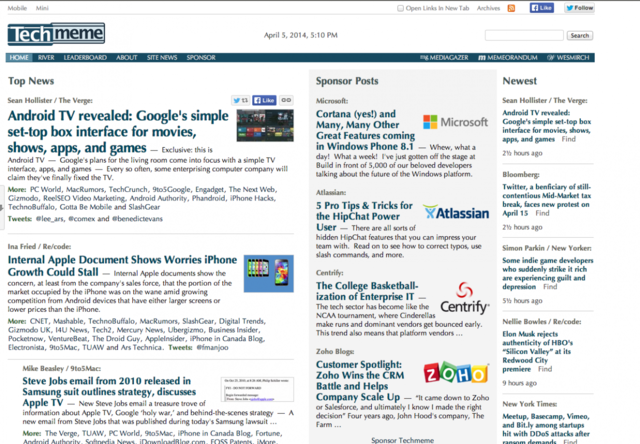Toggle Open Links In New Tab checkbox
Screen dimensions: 640x444
pyautogui.click(x=400, y=8)
